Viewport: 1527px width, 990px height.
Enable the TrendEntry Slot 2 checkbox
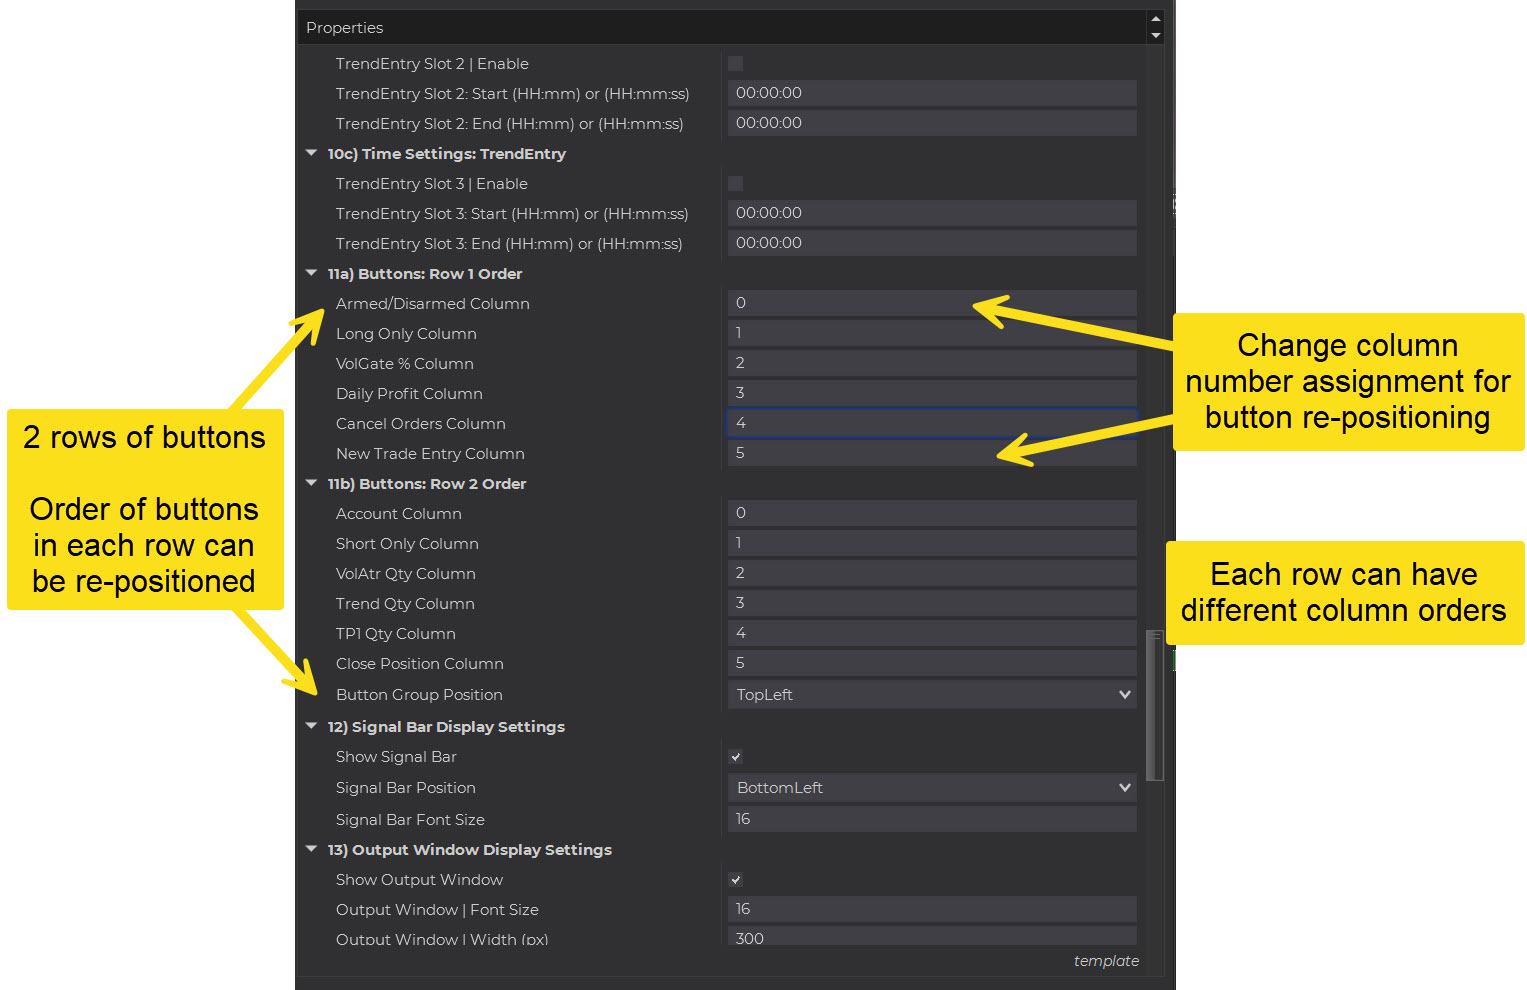coord(735,64)
